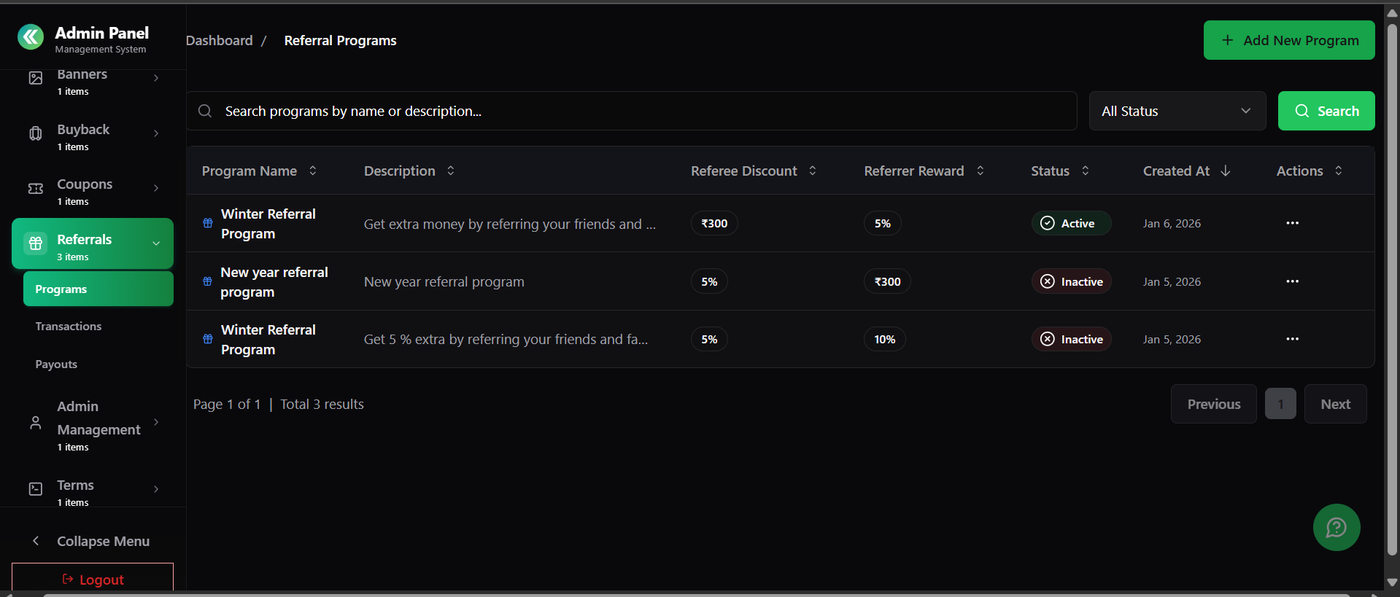Collapse the Referrals sidebar section

coord(156,243)
